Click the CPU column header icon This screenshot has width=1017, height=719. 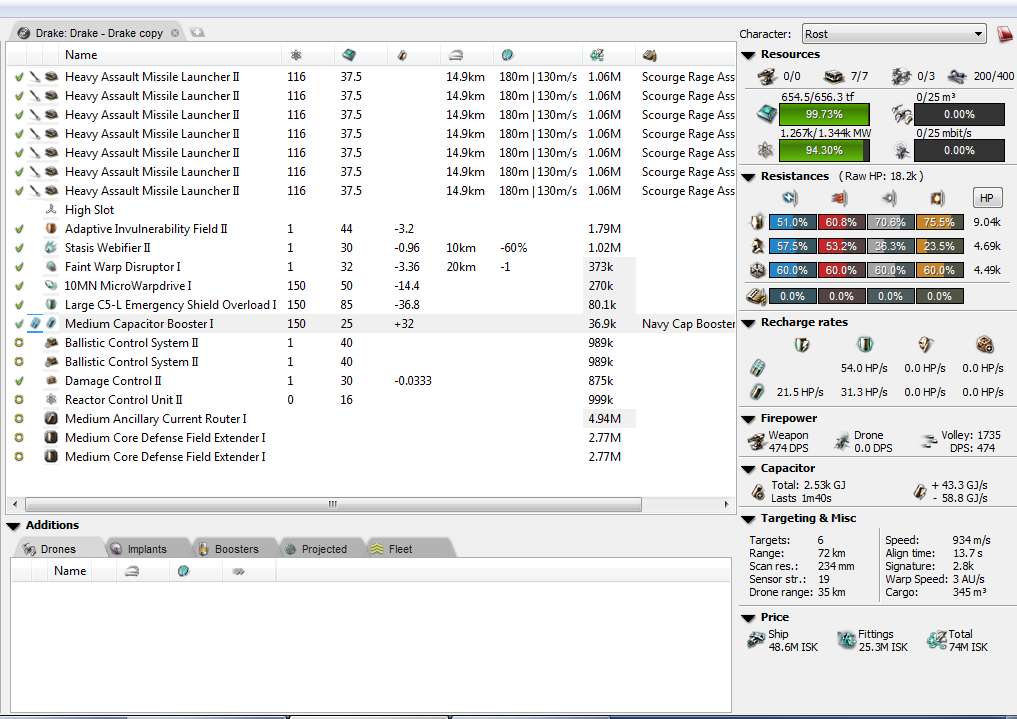point(349,55)
